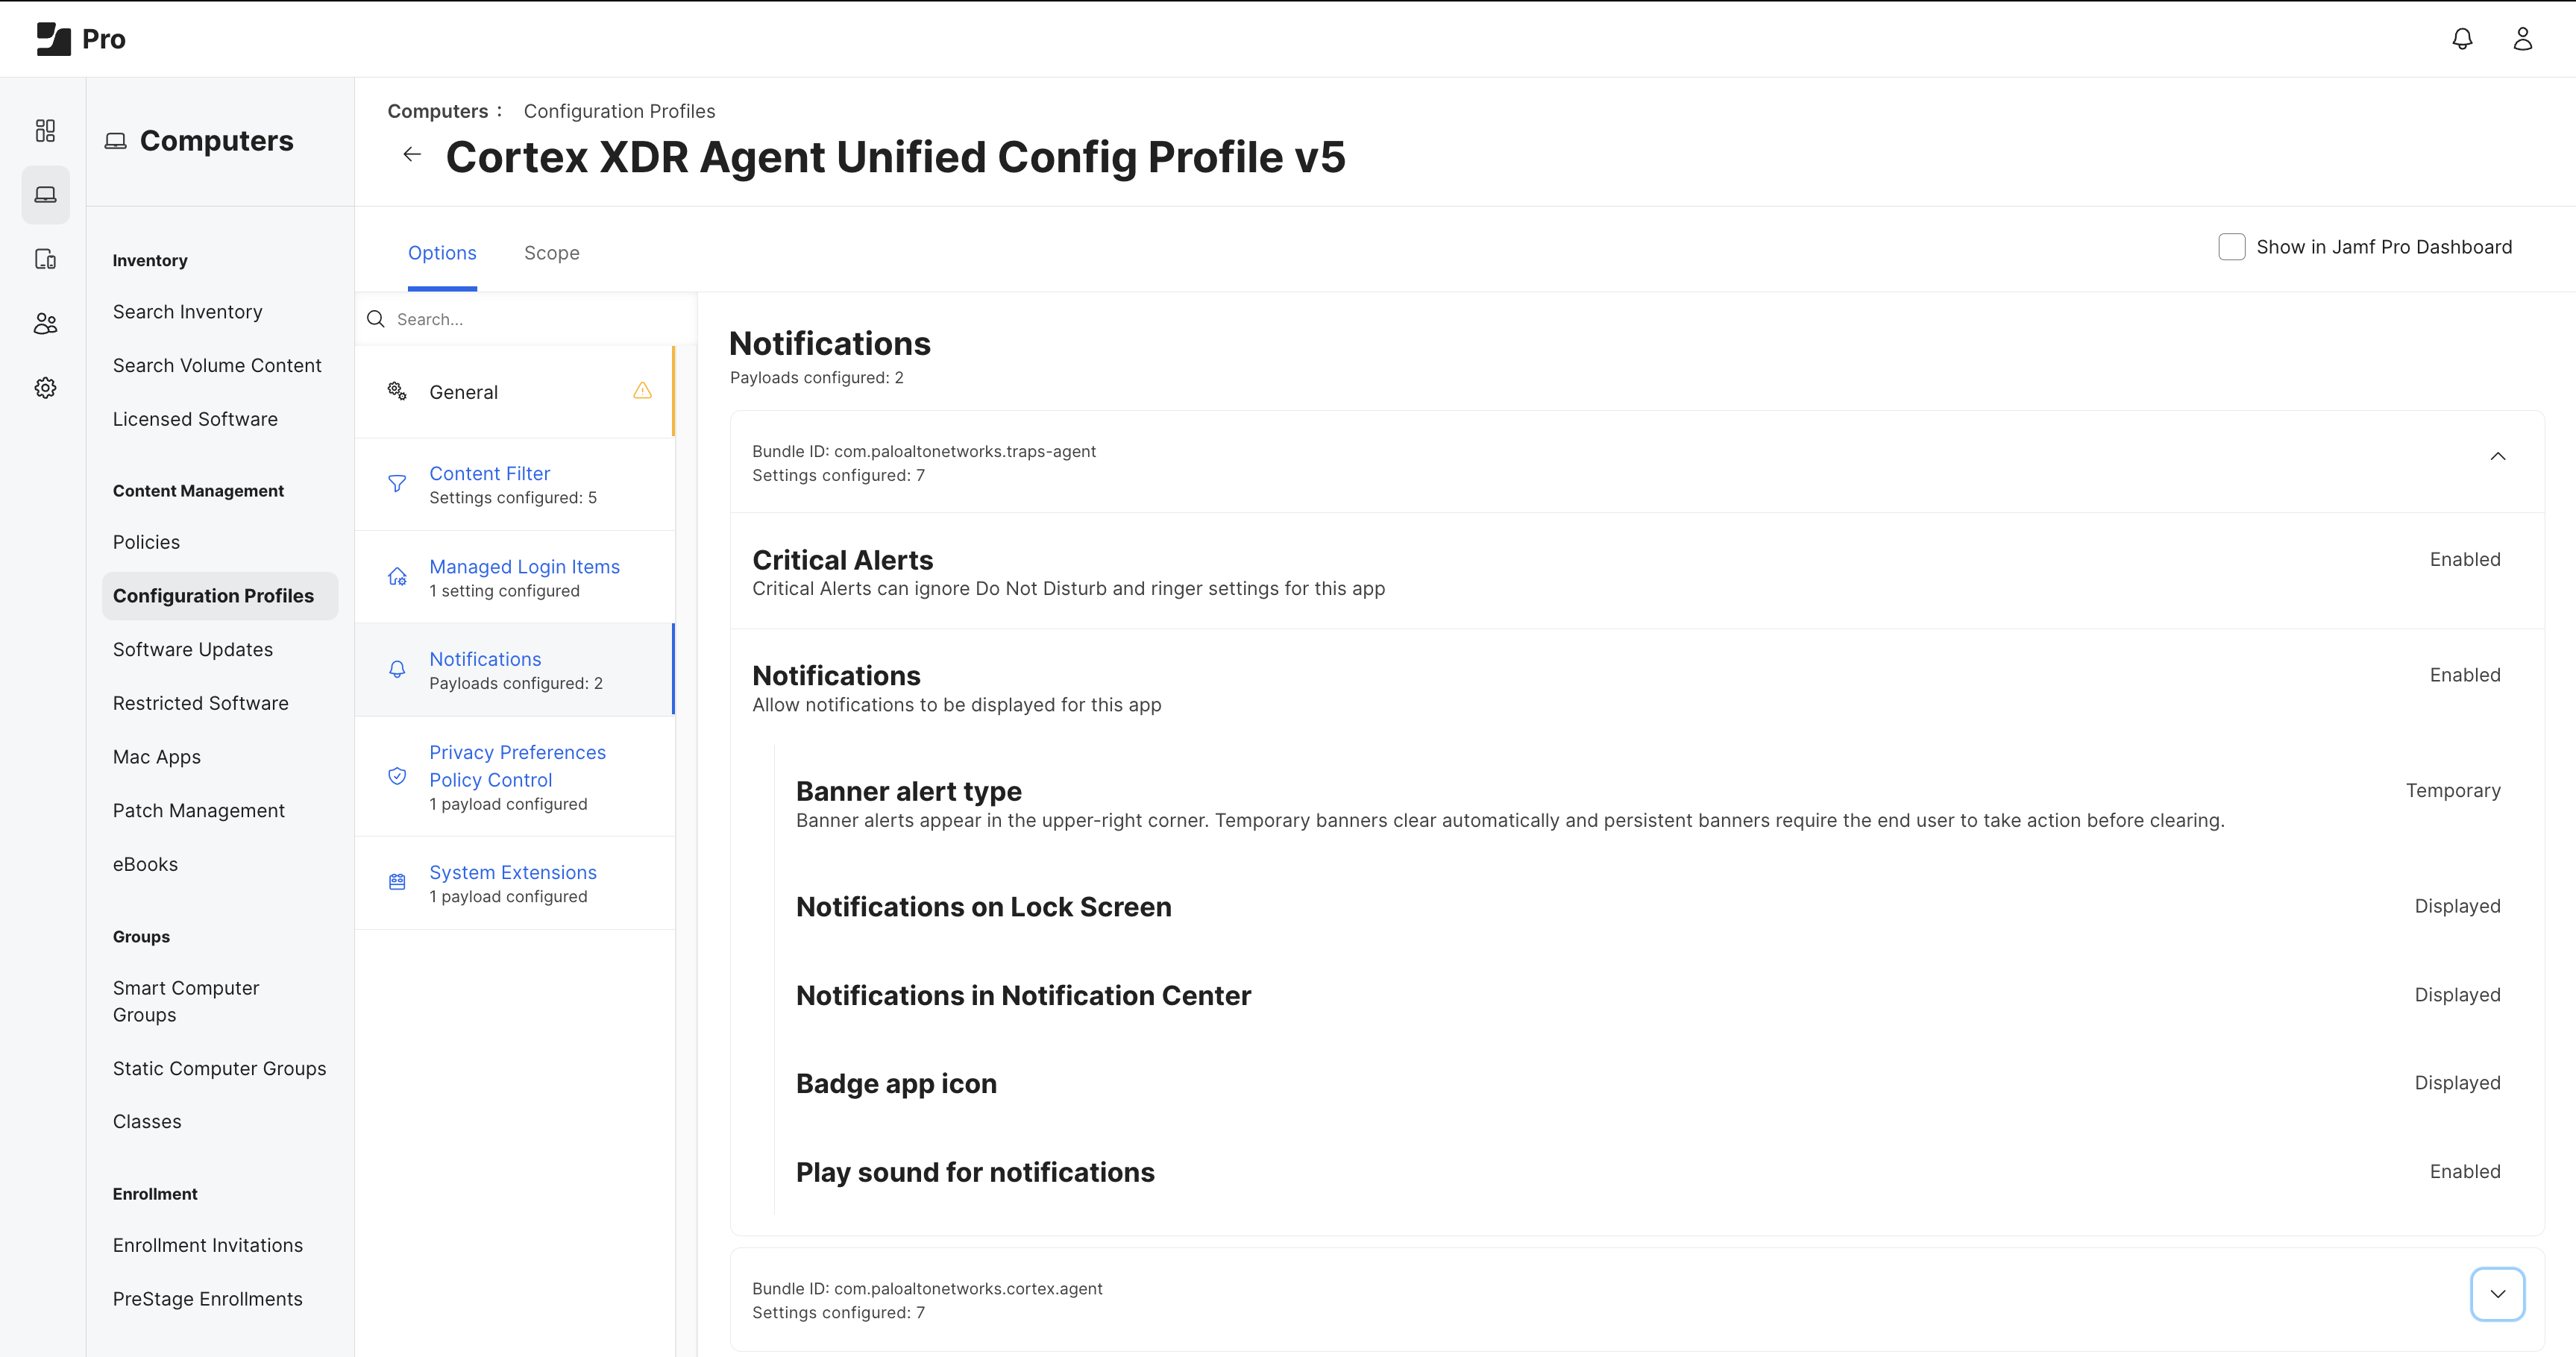The height and width of the screenshot is (1357, 2576).
Task: Open Classes in the sidebar
Action: [147, 1122]
